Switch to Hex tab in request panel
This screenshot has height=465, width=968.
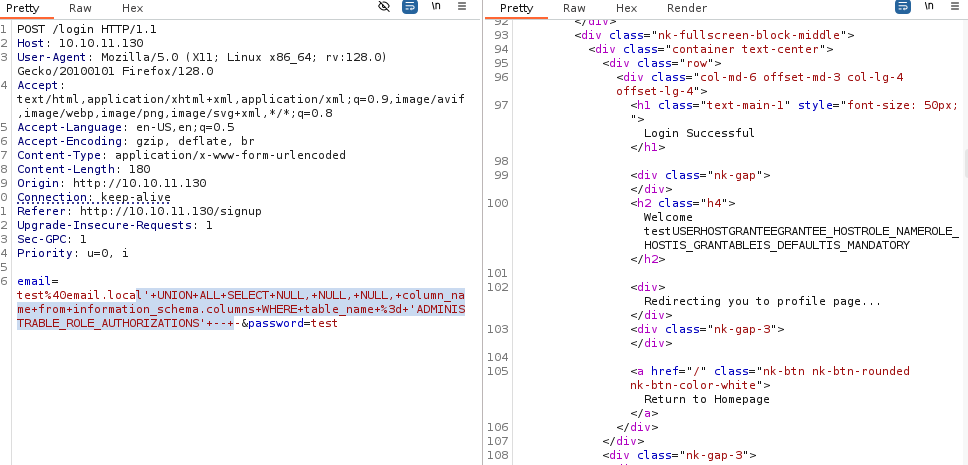coord(133,8)
